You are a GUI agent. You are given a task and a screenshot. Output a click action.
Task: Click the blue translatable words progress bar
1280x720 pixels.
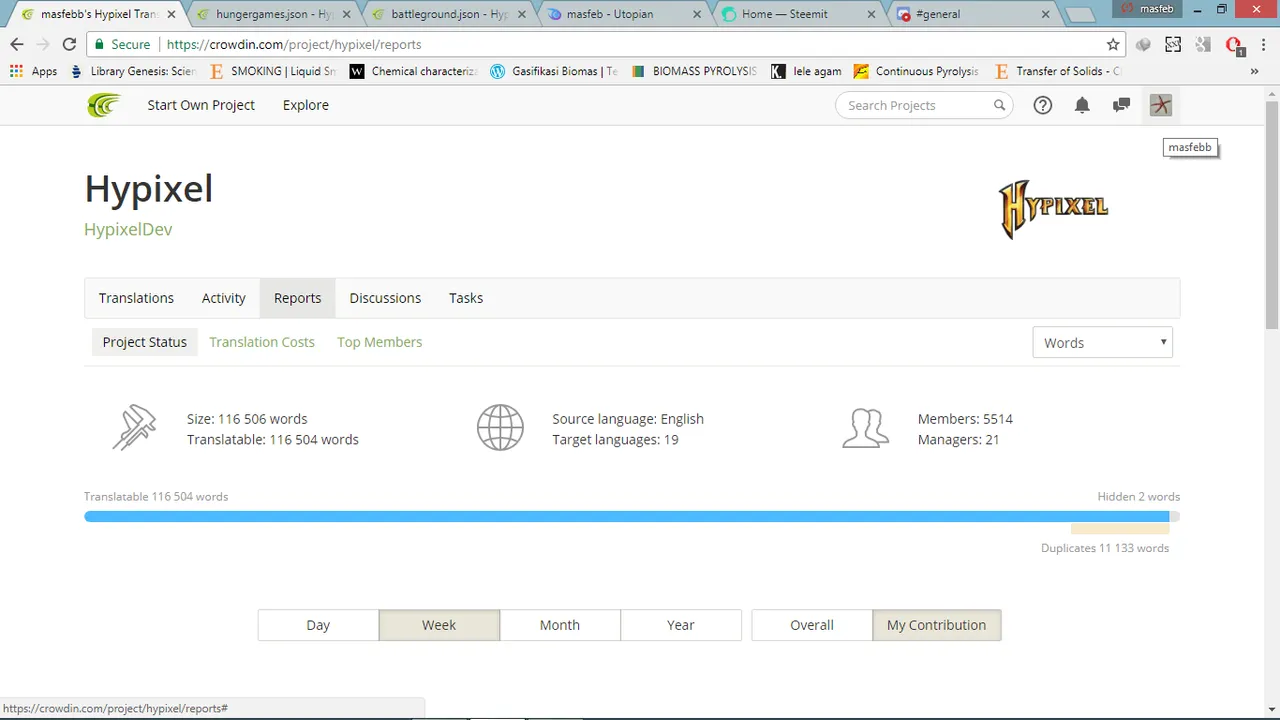point(626,516)
